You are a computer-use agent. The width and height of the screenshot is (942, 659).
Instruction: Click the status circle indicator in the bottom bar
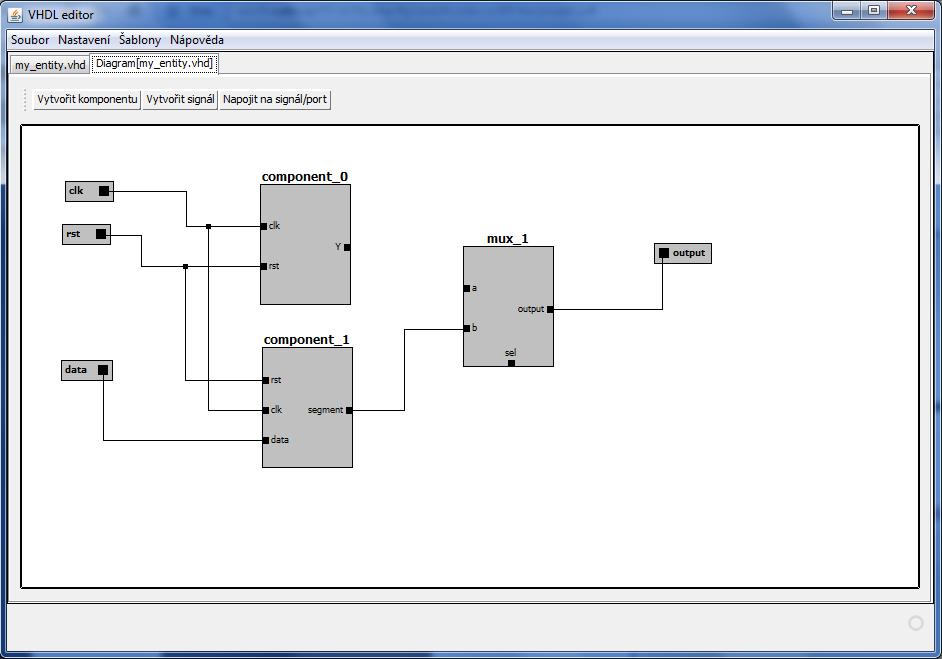pos(916,624)
